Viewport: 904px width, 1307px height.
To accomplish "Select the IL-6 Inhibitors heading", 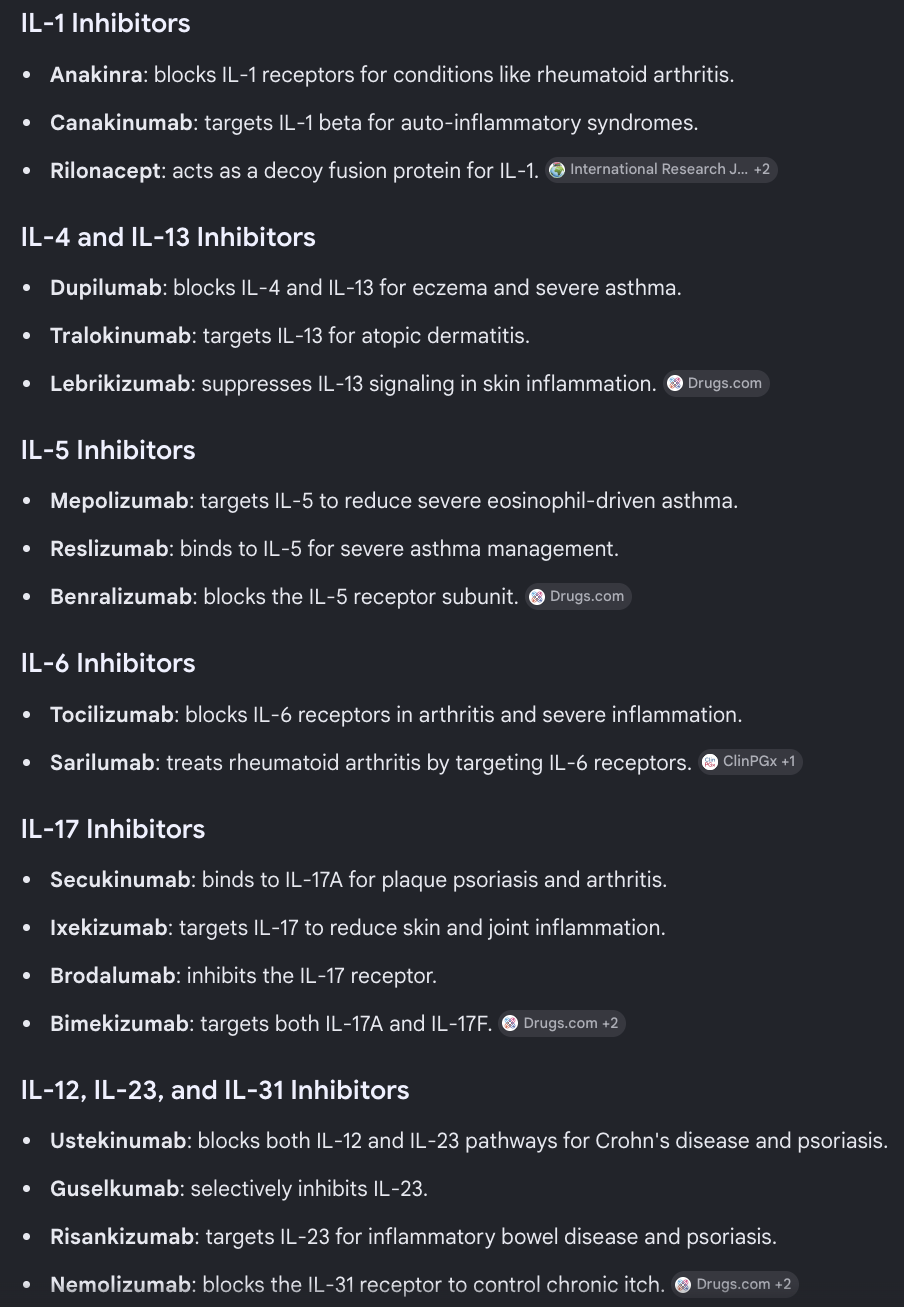I will 108,663.
